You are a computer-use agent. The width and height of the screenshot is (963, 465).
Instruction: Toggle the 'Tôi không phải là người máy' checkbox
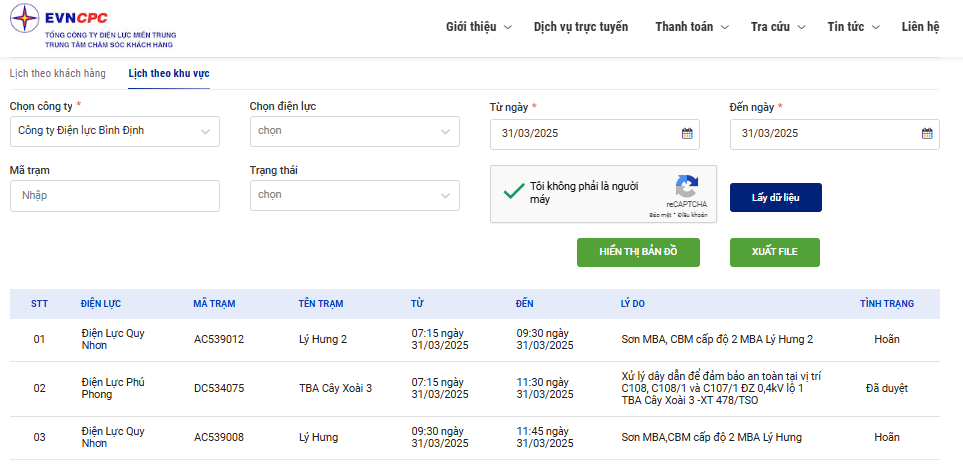coord(514,192)
